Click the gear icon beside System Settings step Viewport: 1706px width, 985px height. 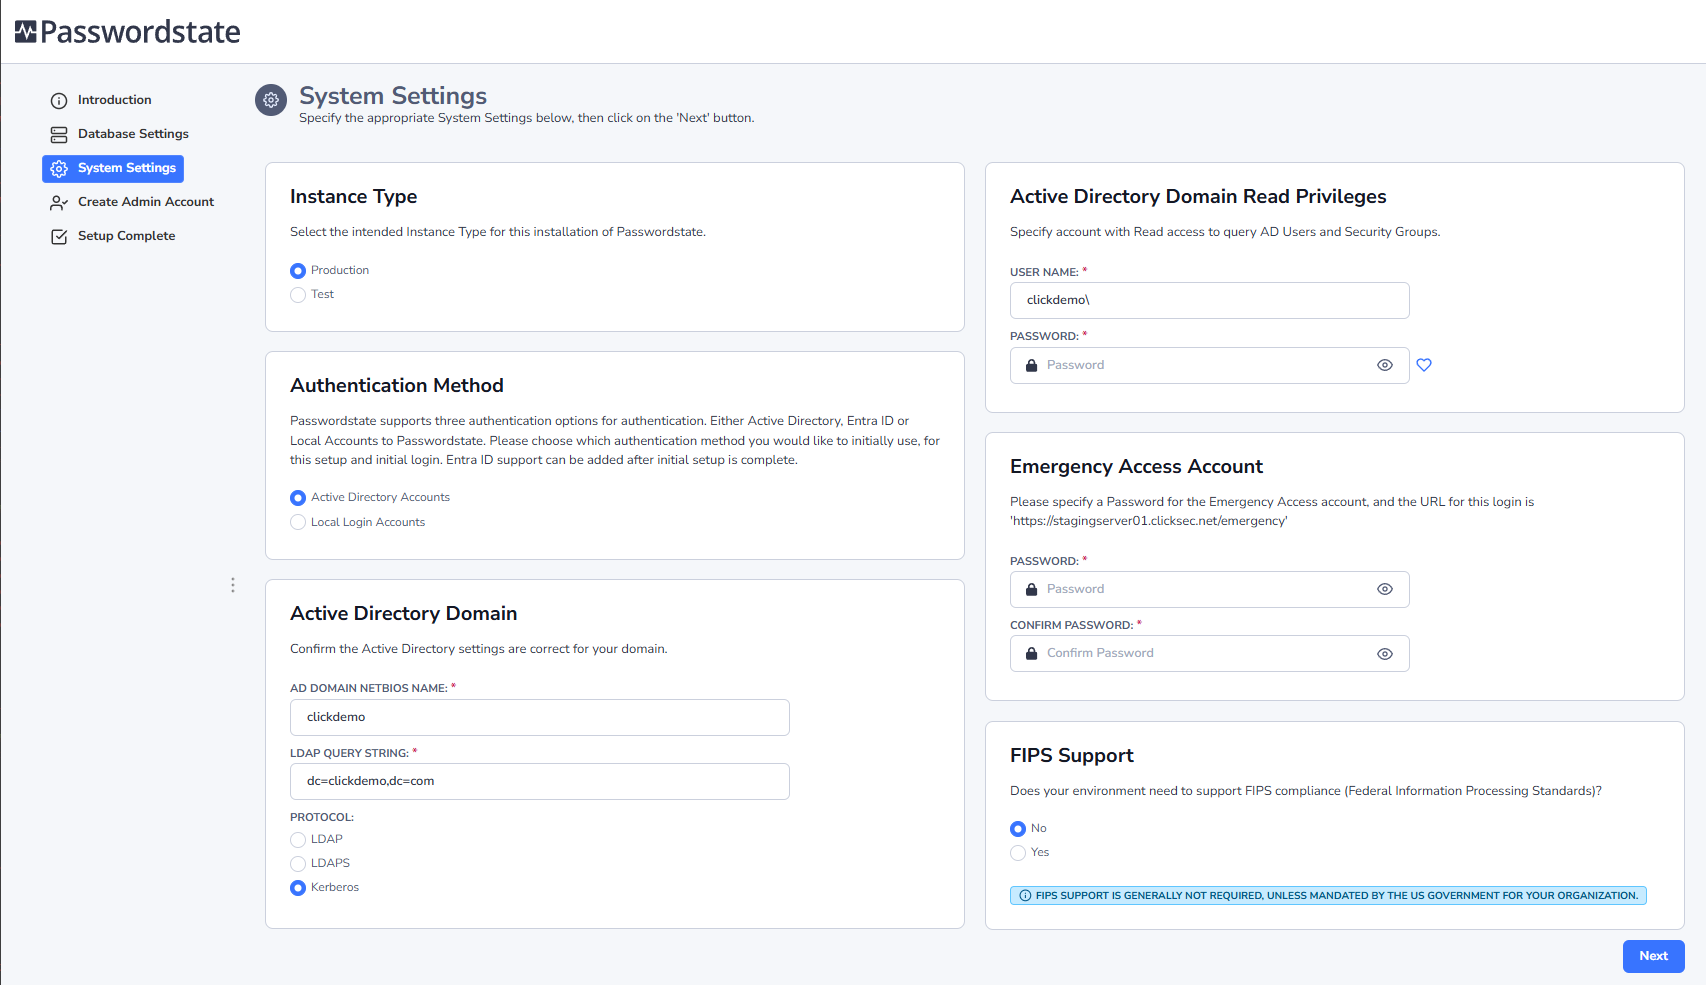click(59, 169)
